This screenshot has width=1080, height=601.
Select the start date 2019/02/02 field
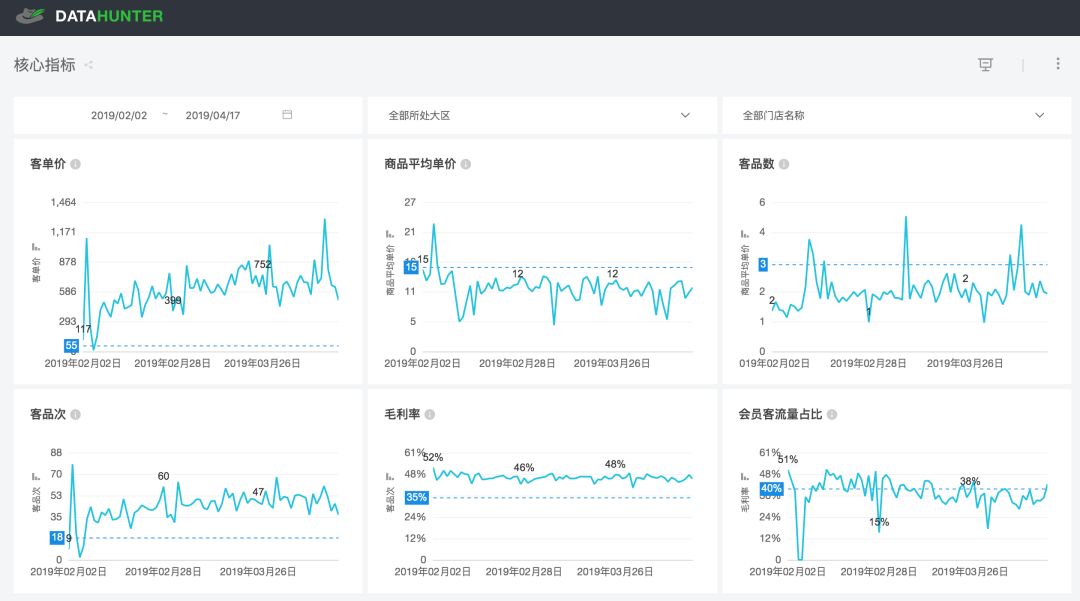pos(119,115)
